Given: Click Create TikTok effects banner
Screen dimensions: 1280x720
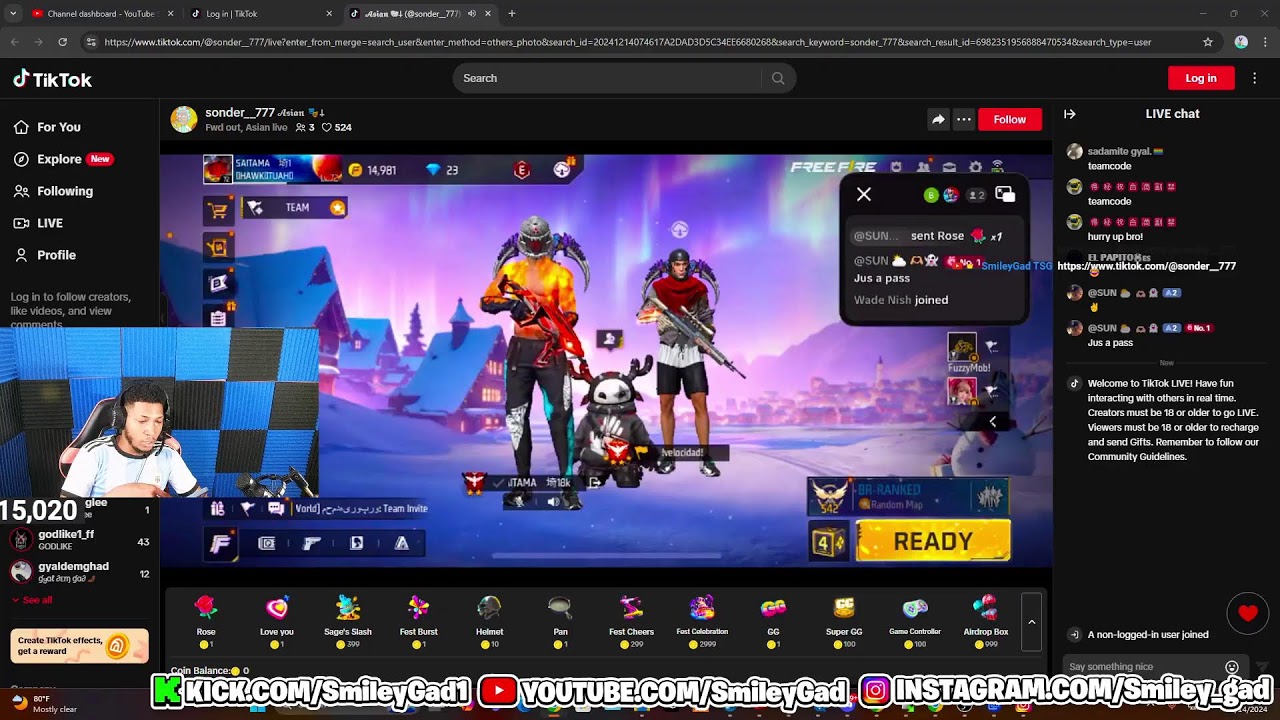Looking at the screenshot, I should pos(79,646).
